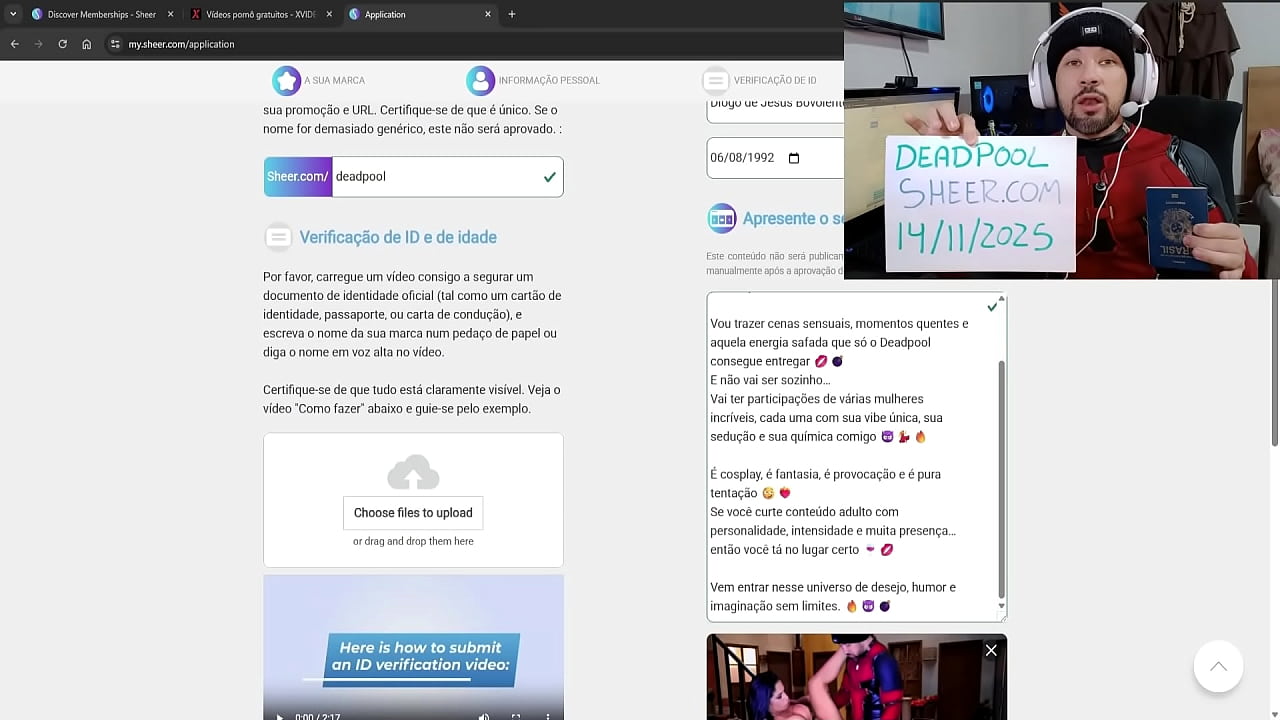1280x720 pixels.
Task: Select the "A SUA MARCA" star icon
Action: pos(287,80)
